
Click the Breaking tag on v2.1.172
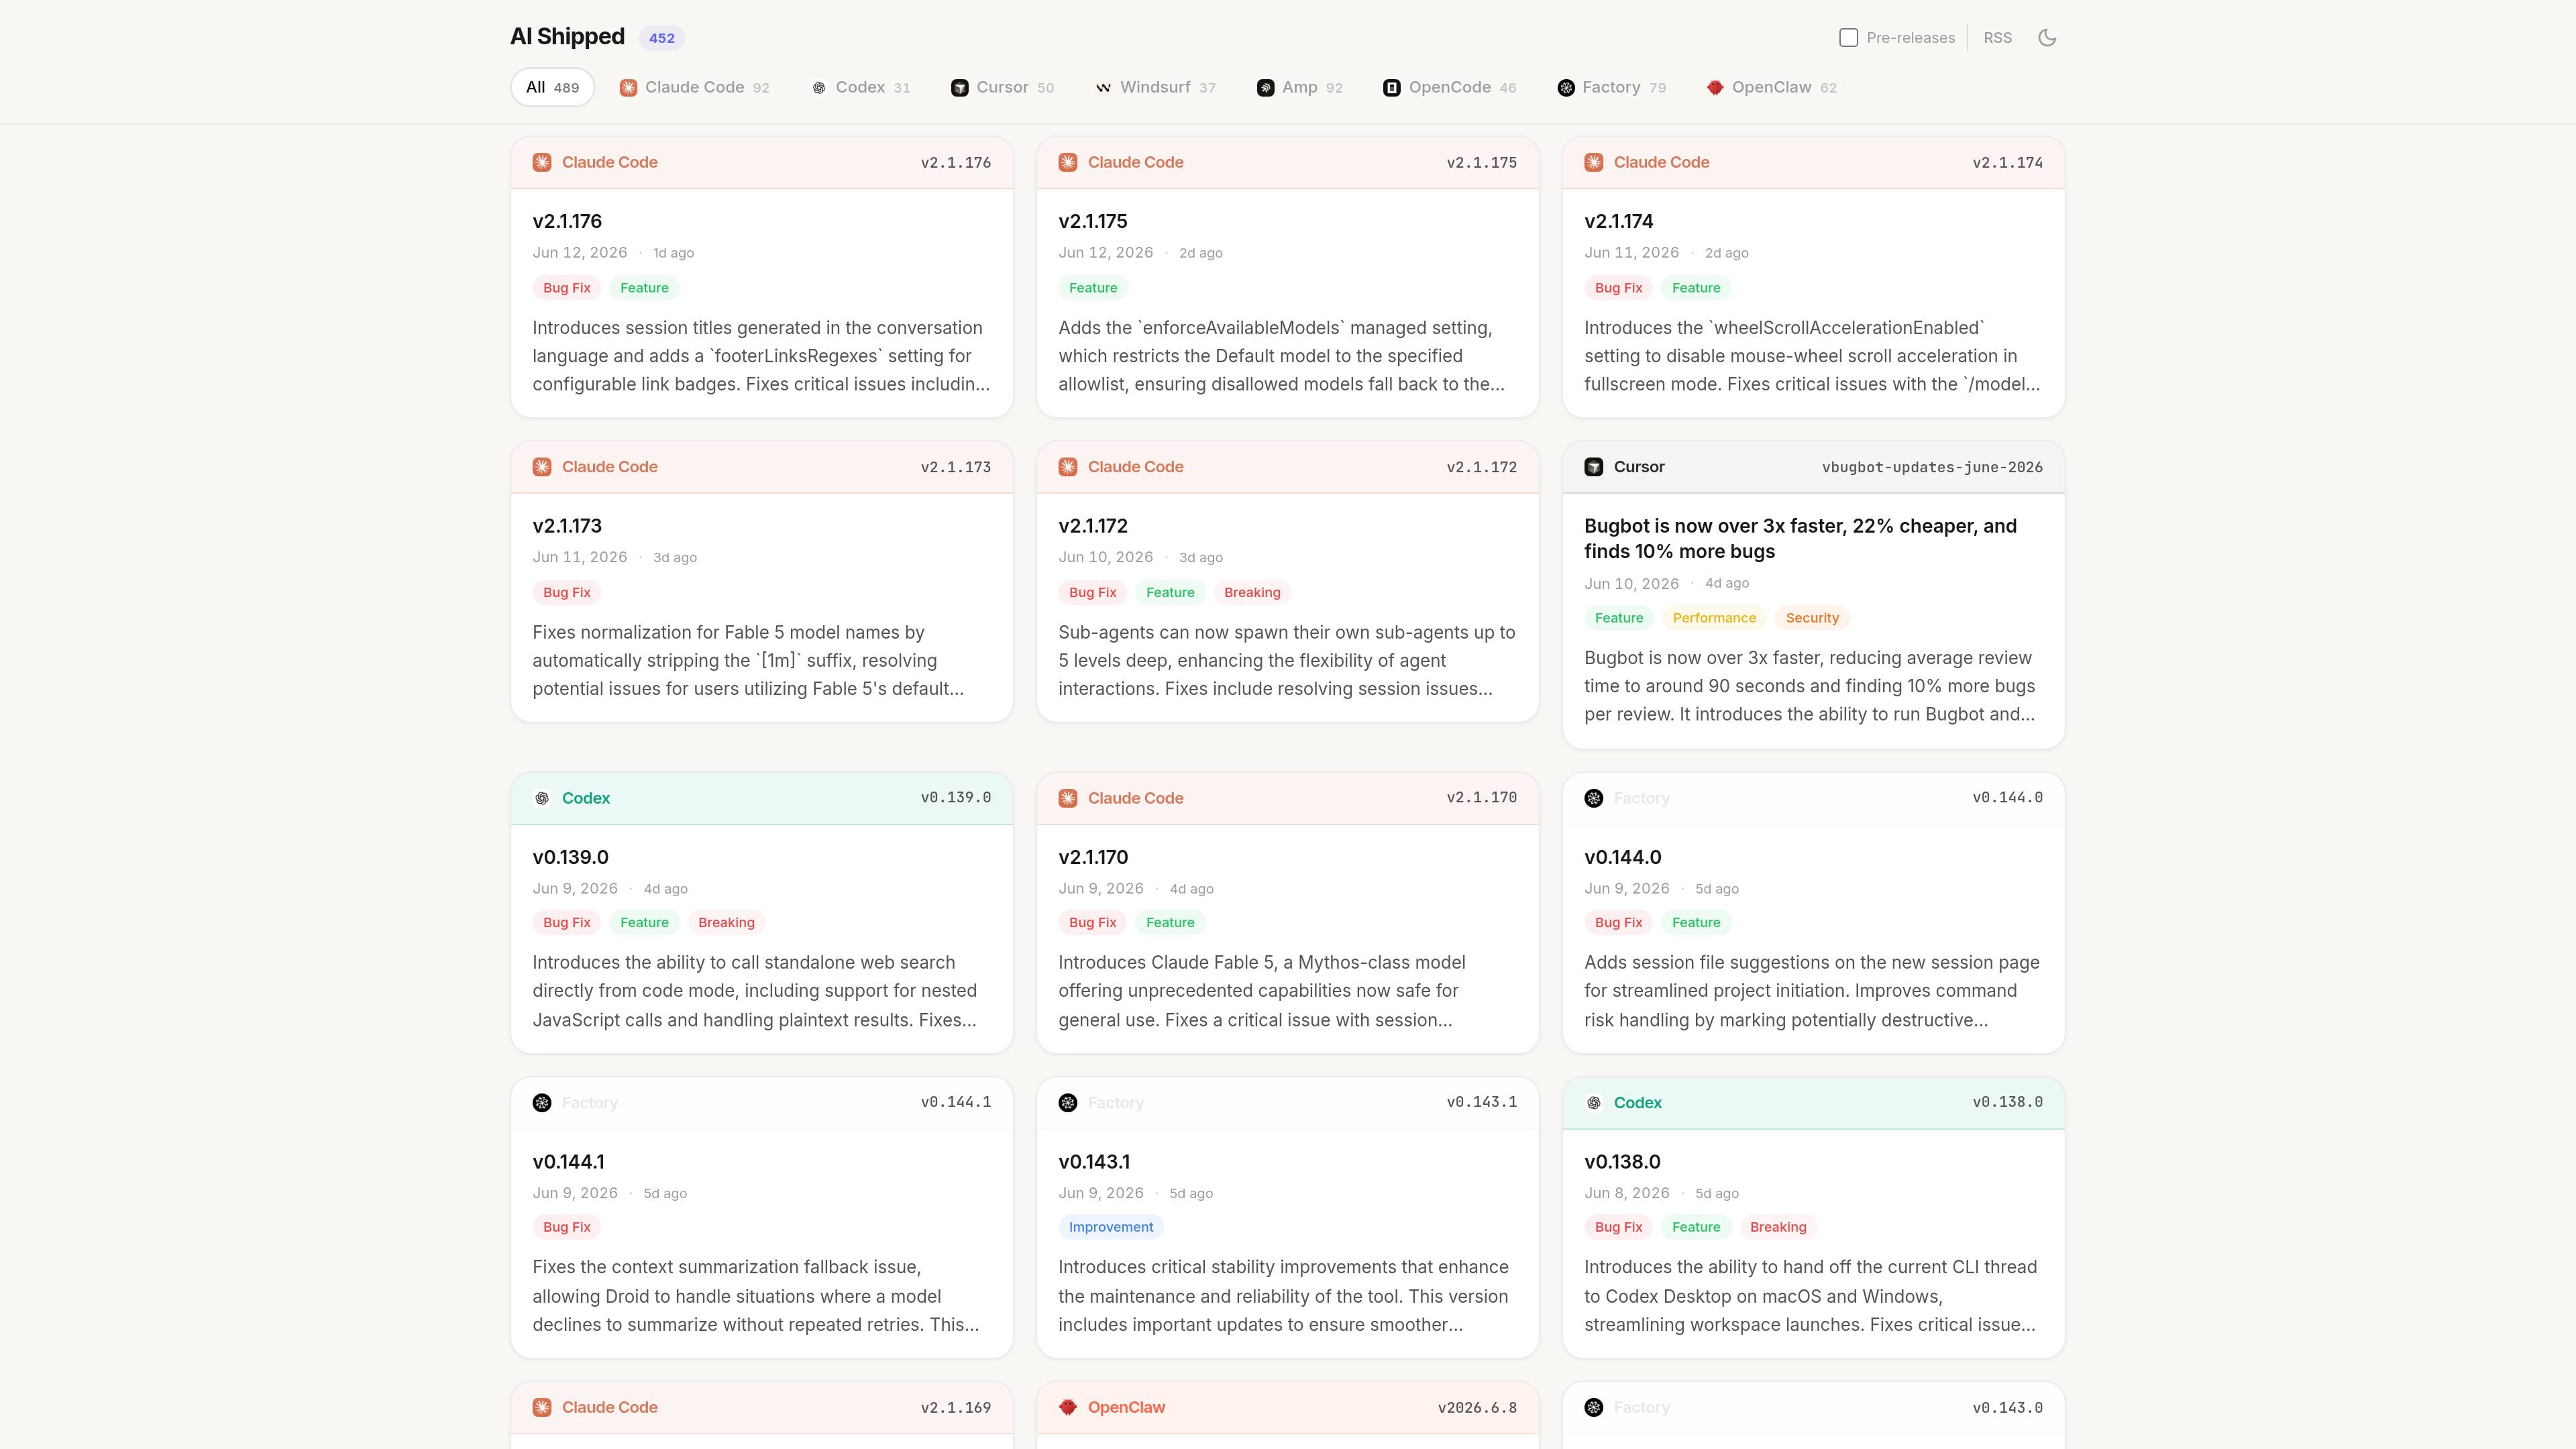coord(1252,592)
